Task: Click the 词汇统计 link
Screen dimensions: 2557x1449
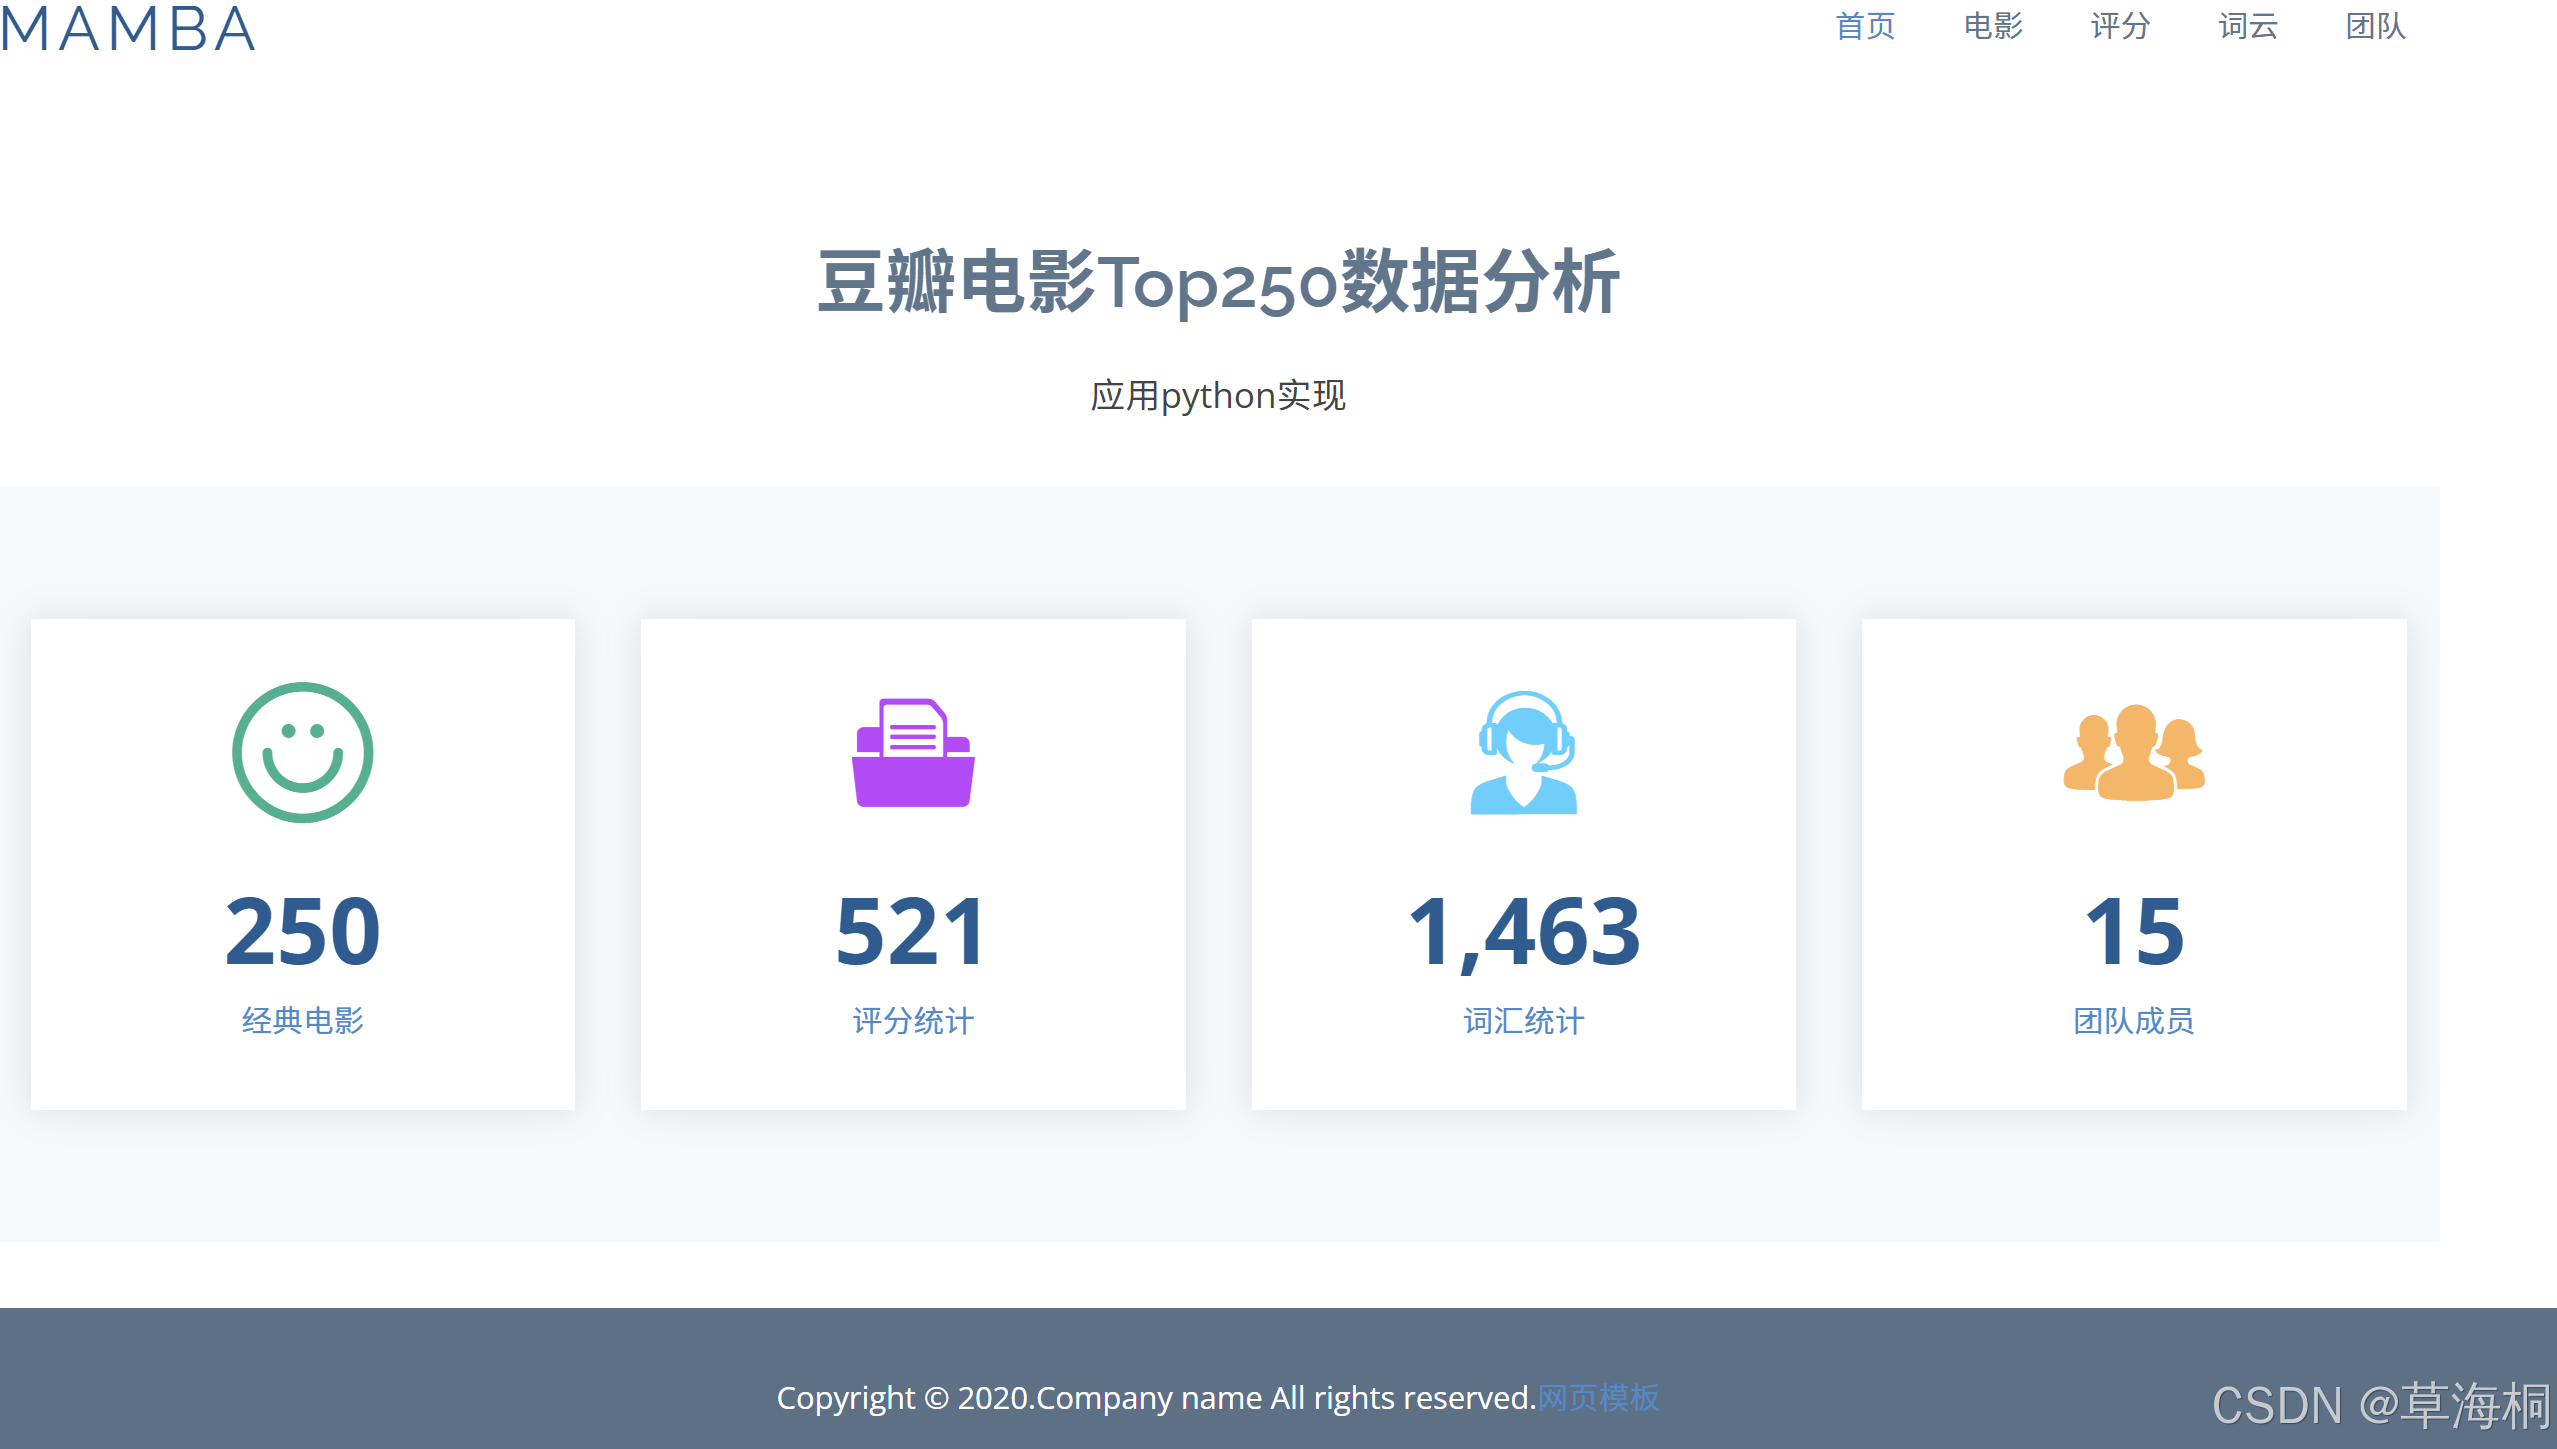Action: coord(1523,1020)
